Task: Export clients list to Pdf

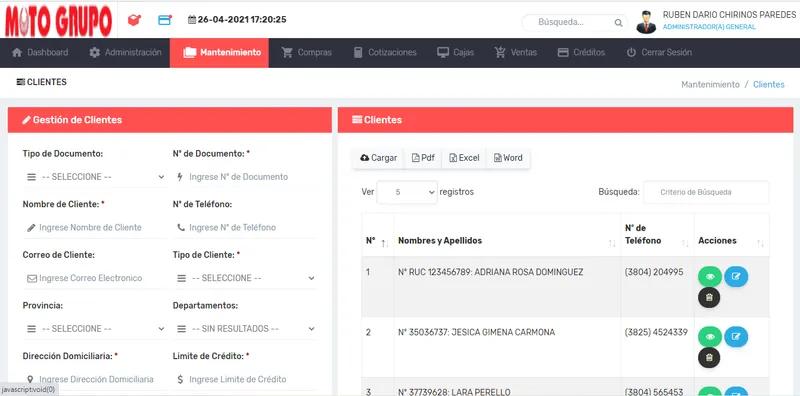Action: (x=423, y=158)
